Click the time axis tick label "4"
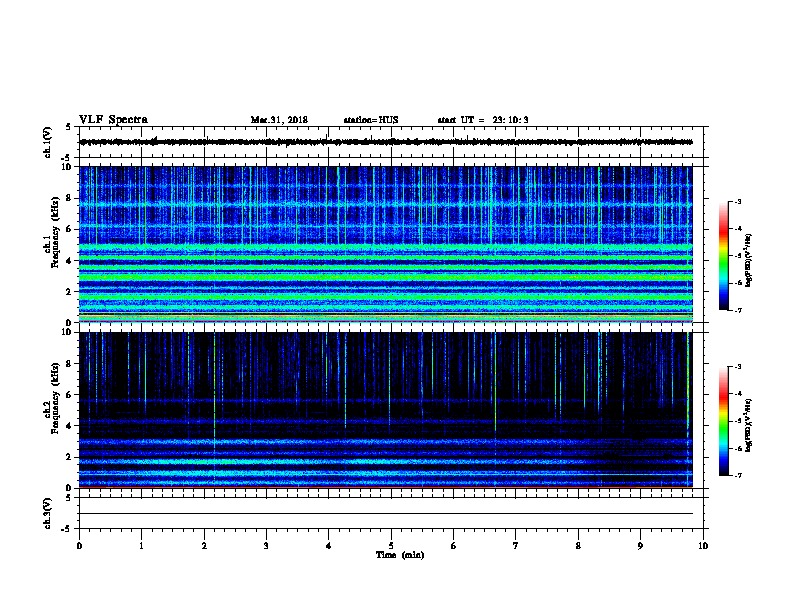This screenshot has height=612, width=792. point(328,545)
